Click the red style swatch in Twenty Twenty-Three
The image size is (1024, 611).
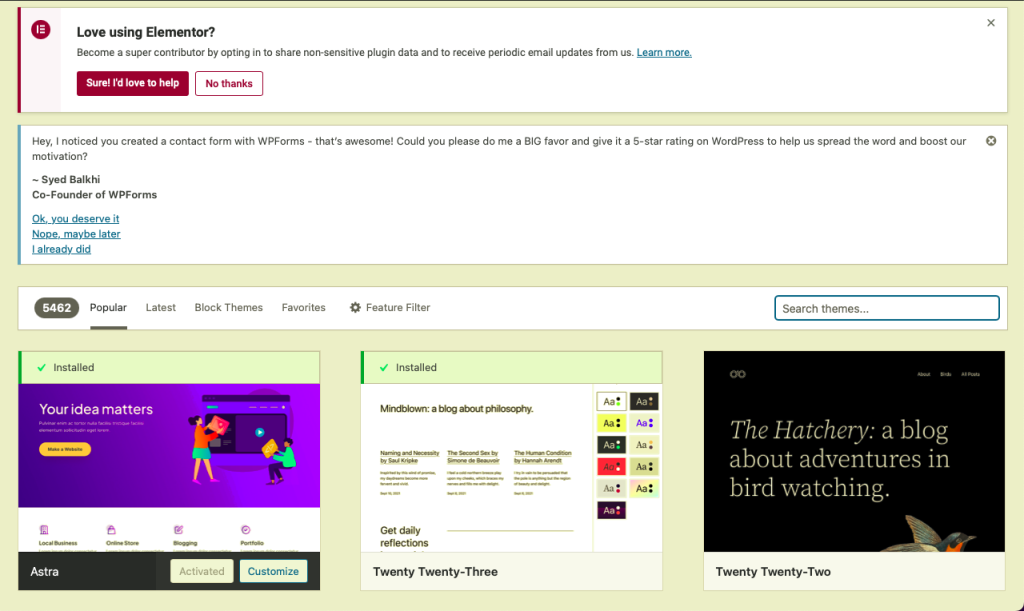(611, 466)
